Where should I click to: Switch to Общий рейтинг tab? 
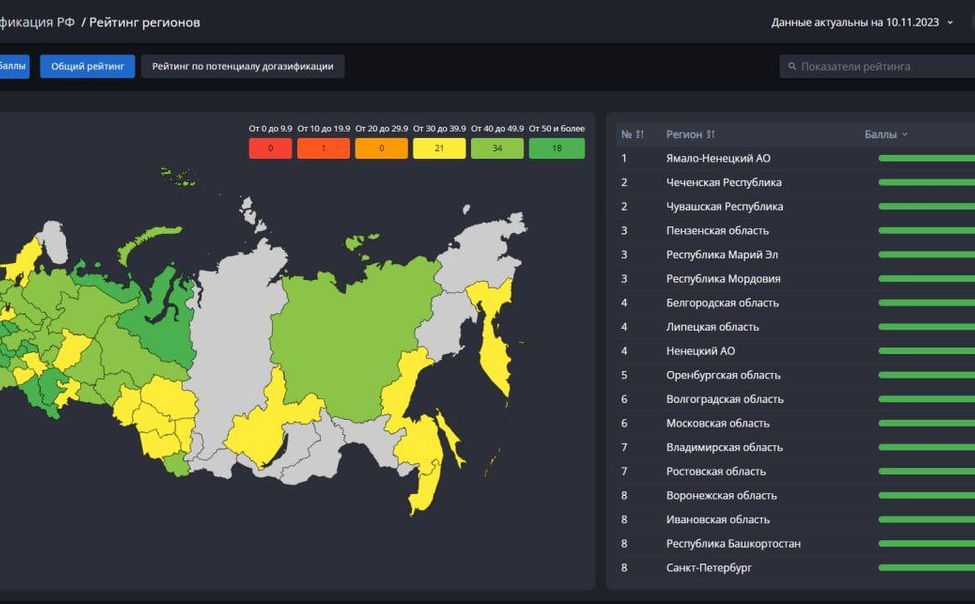[87, 67]
